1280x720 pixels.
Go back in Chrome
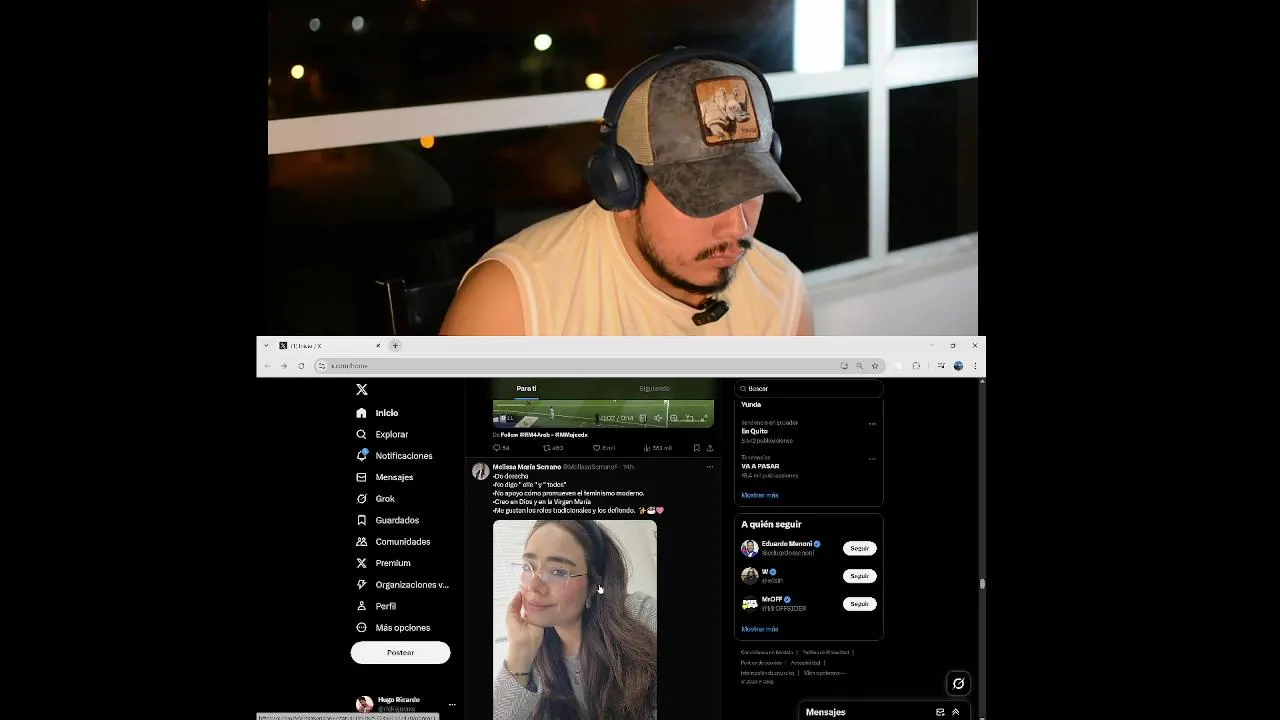point(267,366)
